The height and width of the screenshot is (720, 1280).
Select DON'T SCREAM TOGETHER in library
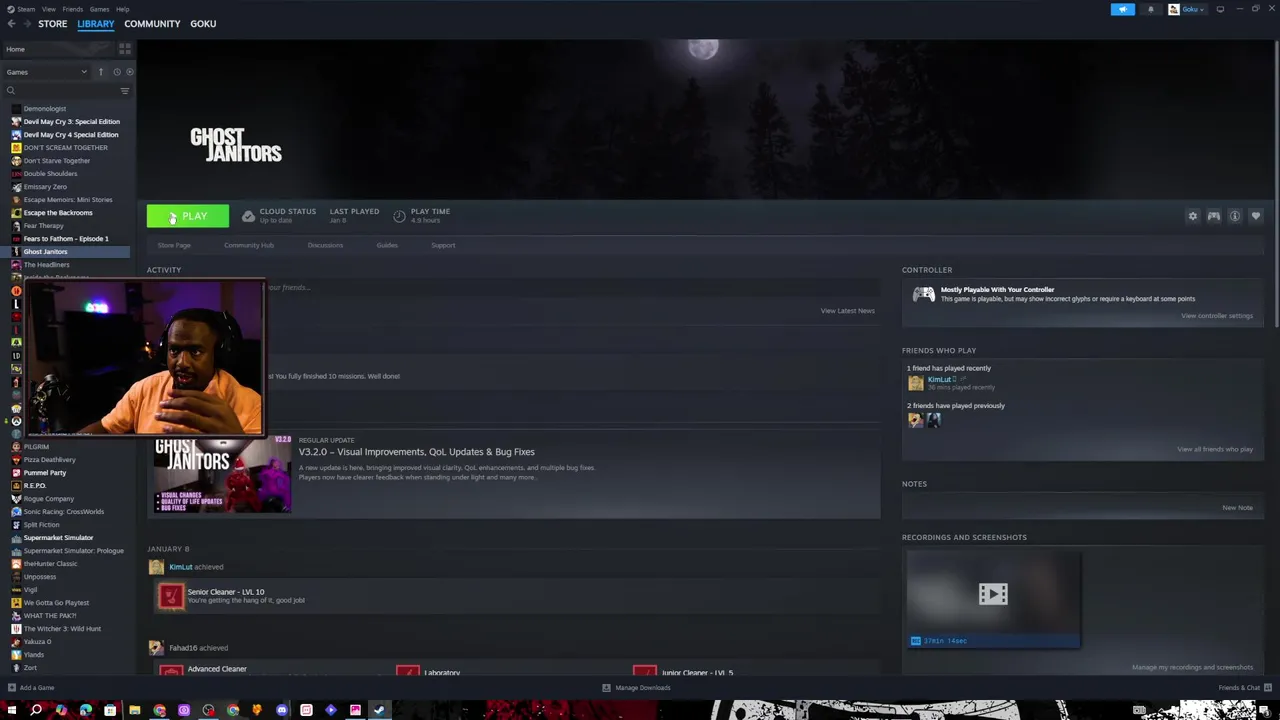[66, 147]
